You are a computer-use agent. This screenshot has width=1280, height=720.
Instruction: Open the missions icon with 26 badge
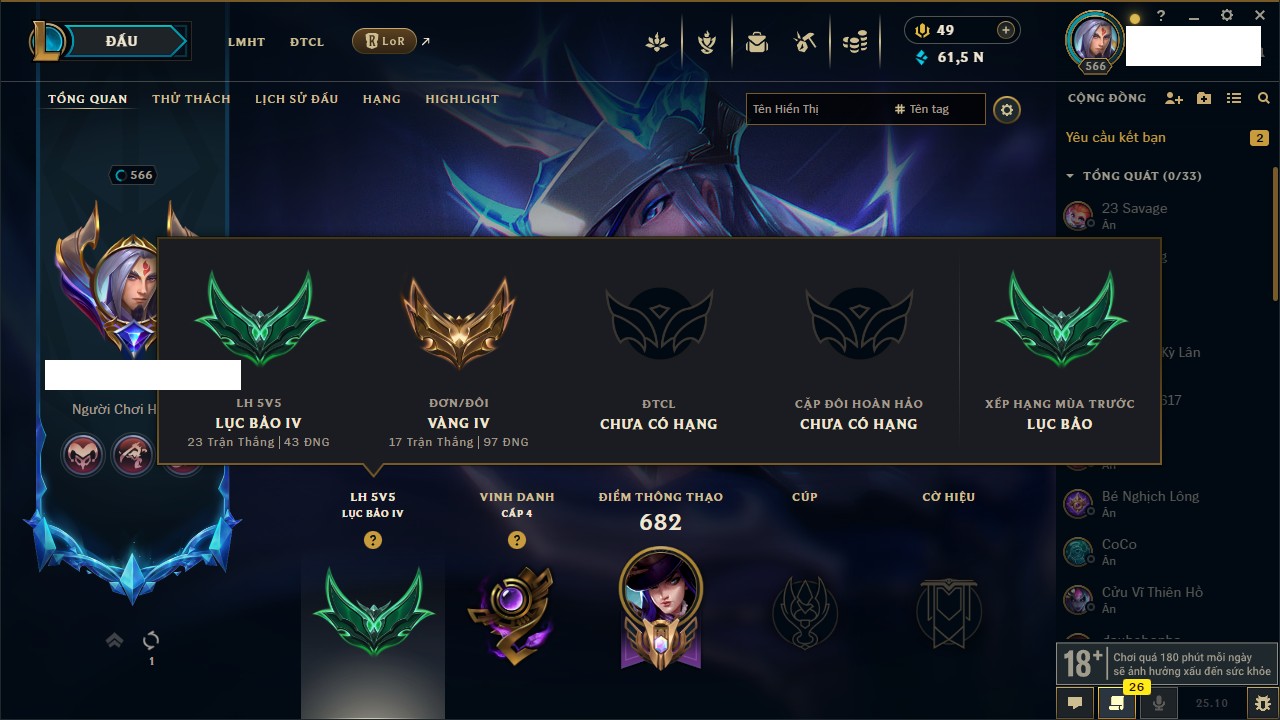(1117, 703)
